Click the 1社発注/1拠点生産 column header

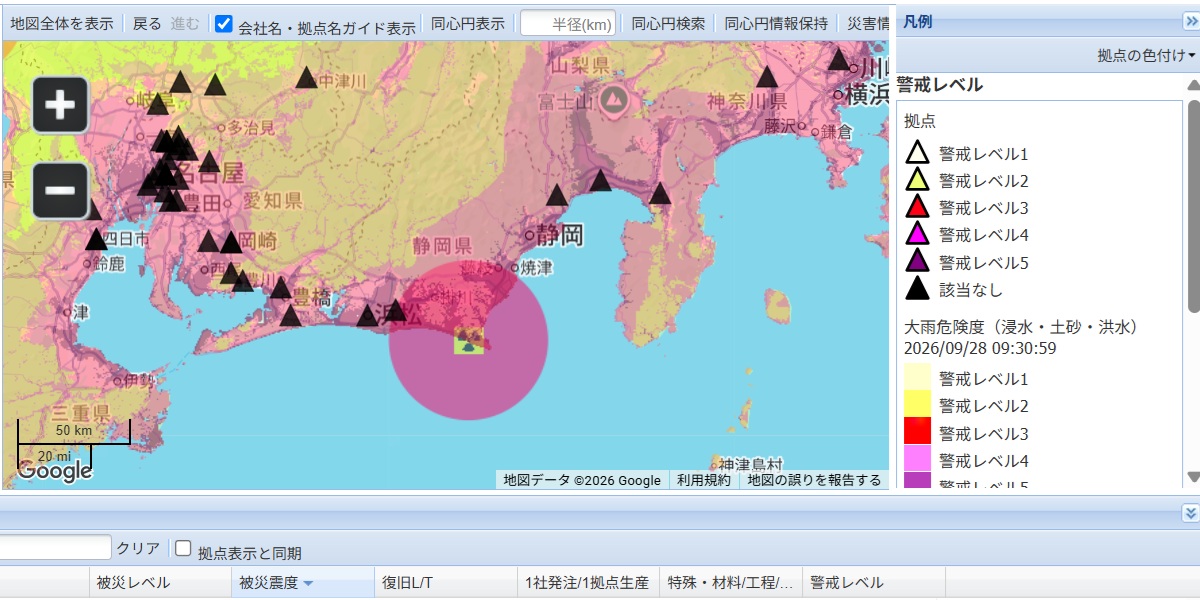point(588,583)
